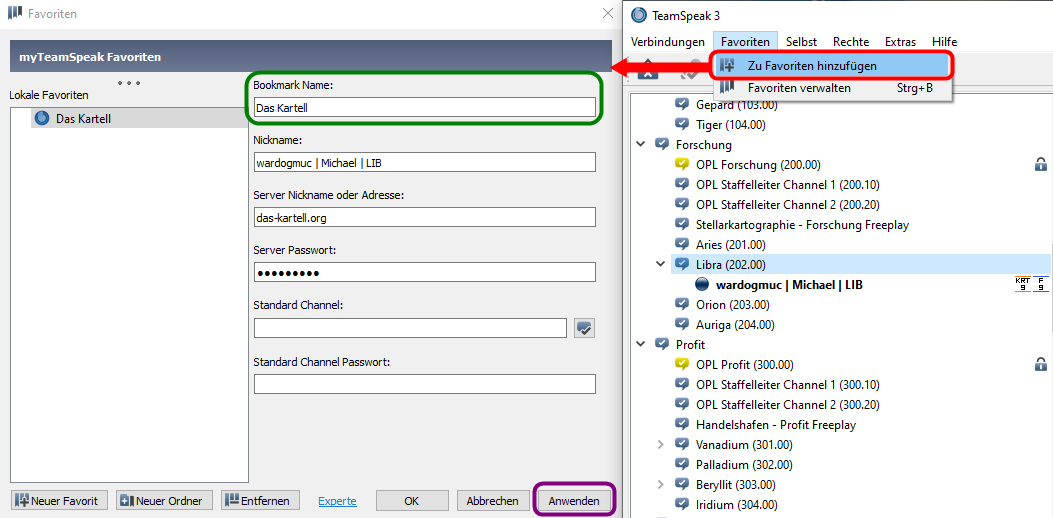Collapse the Libra (202.00) channel
1053x518 pixels.
[x=661, y=265]
